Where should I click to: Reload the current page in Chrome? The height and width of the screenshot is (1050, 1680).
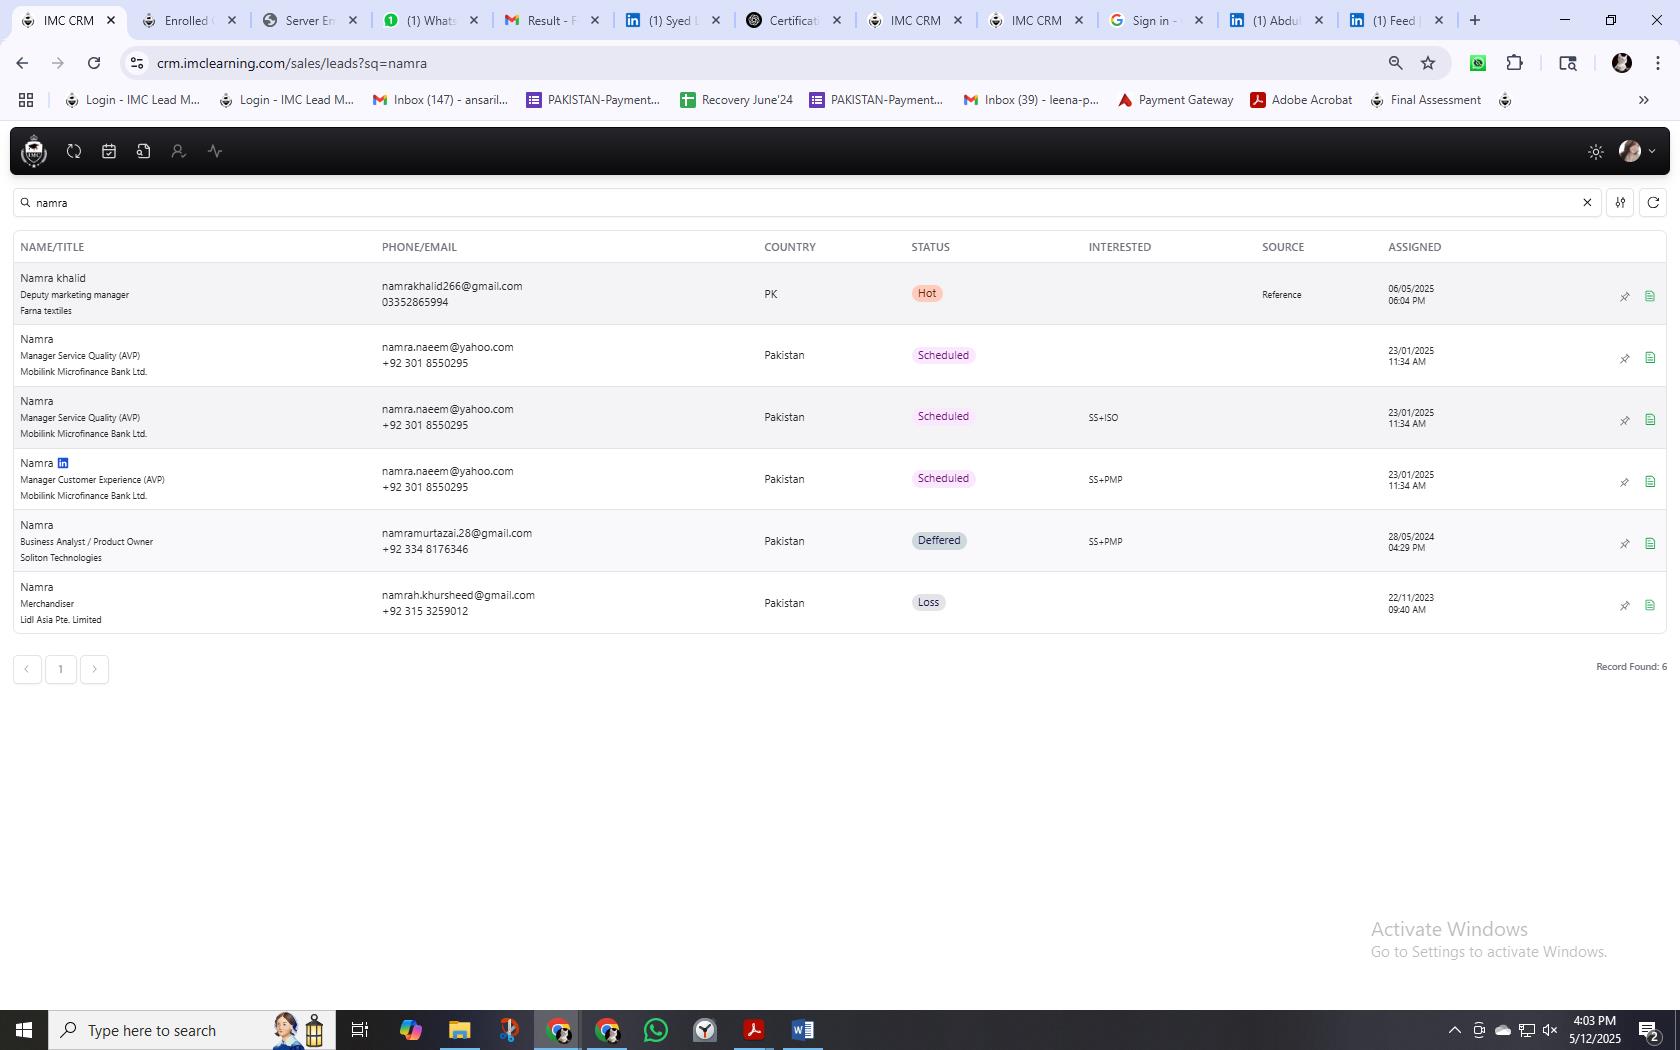click(94, 63)
